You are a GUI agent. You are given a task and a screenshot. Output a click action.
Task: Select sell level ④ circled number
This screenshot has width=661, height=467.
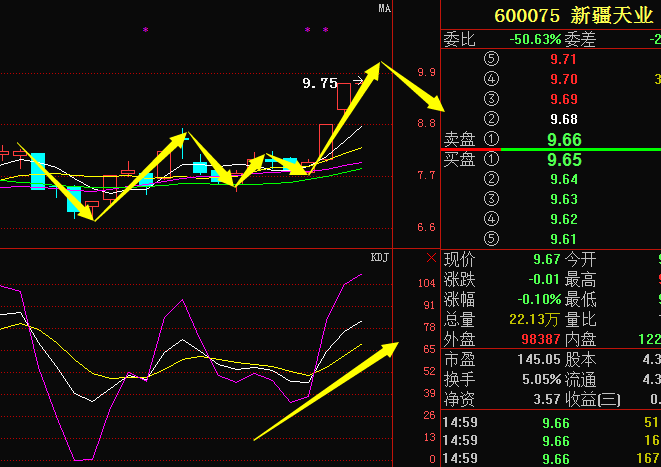pyautogui.click(x=490, y=79)
